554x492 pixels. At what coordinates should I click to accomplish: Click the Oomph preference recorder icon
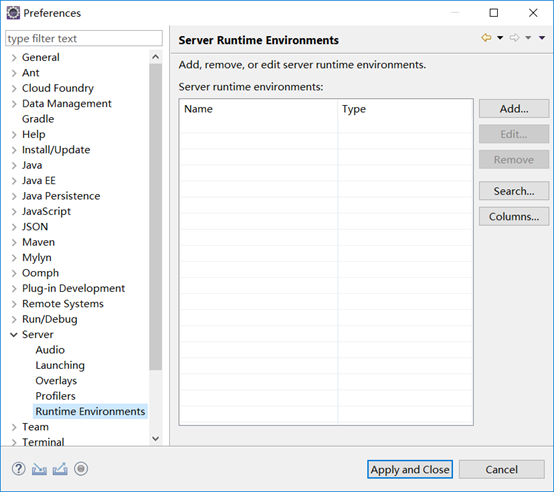(x=81, y=469)
